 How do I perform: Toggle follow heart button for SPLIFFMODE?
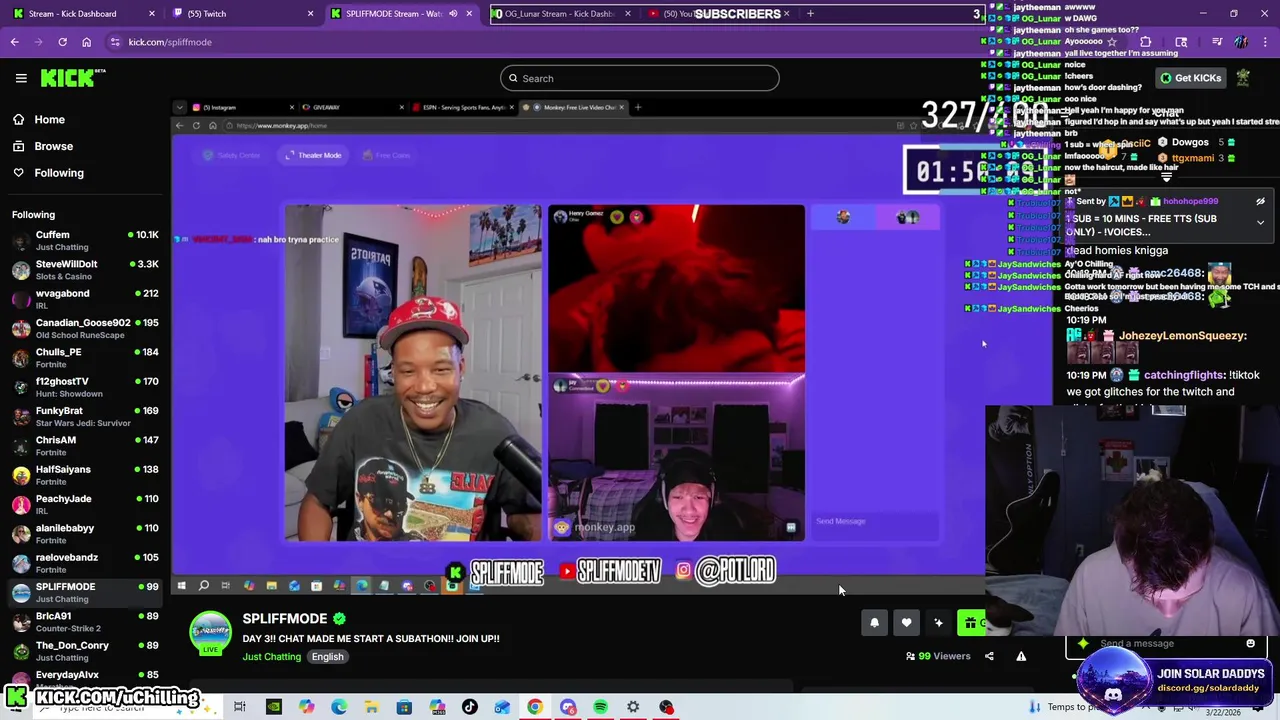(x=906, y=623)
